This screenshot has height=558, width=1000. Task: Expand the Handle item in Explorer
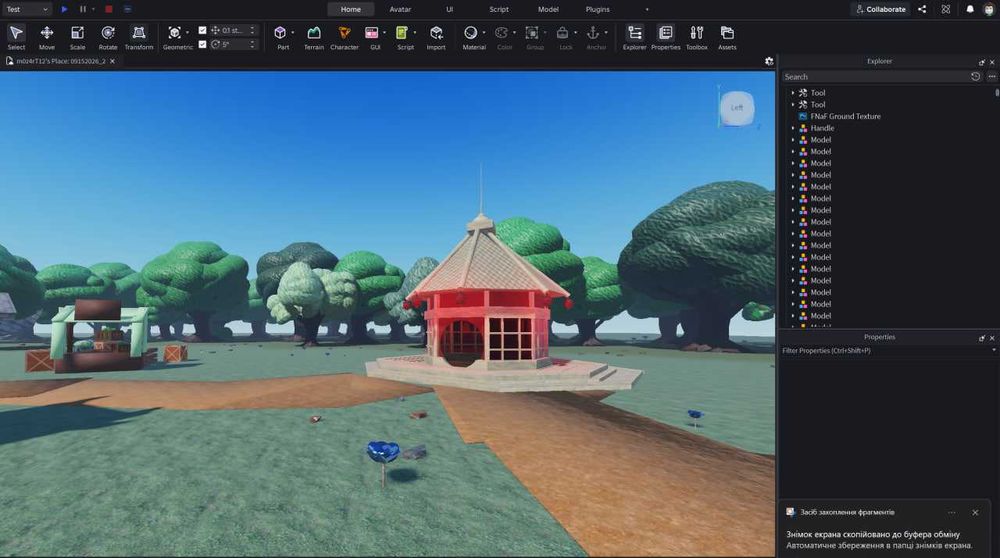pyautogui.click(x=793, y=128)
